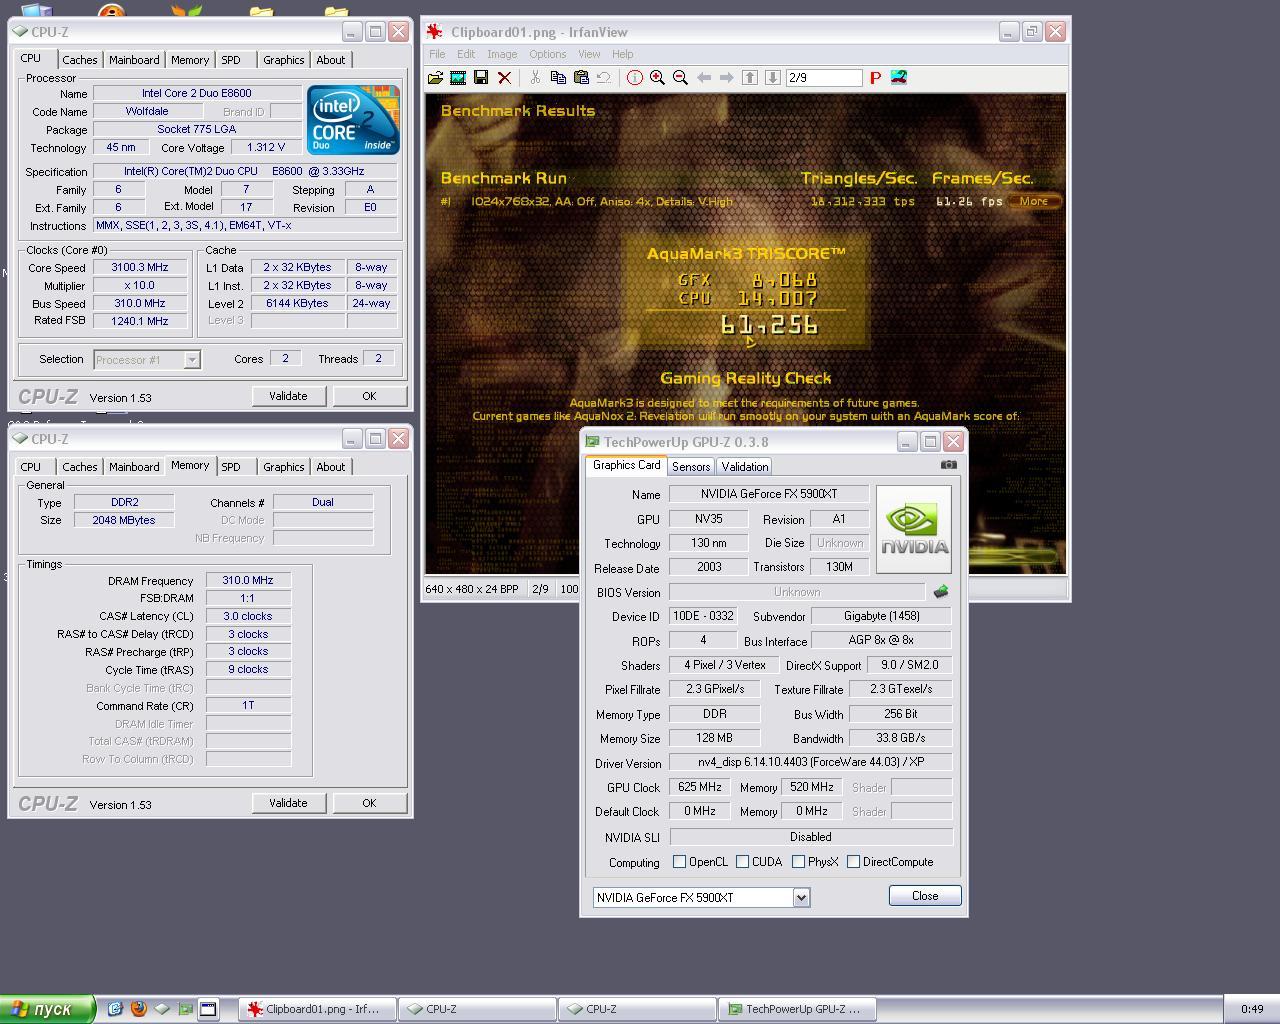Switch to TechPowerUp GPU-Z taskbar button
This screenshot has width=1280, height=1024.
(x=797, y=1009)
